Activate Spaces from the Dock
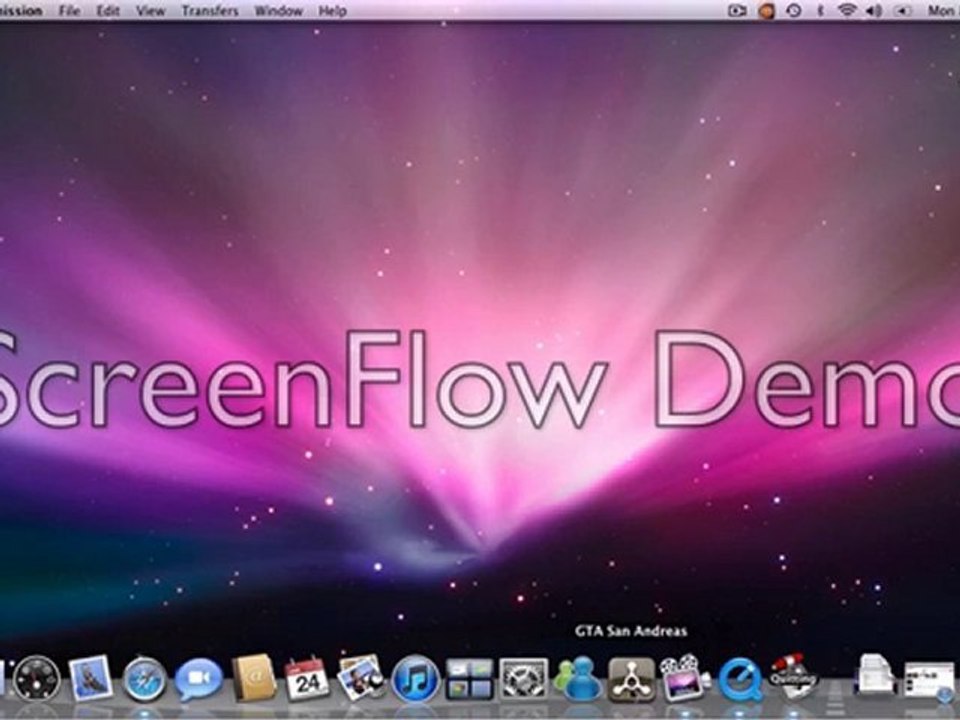Viewport: 960px width, 720px height. pos(470,680)
